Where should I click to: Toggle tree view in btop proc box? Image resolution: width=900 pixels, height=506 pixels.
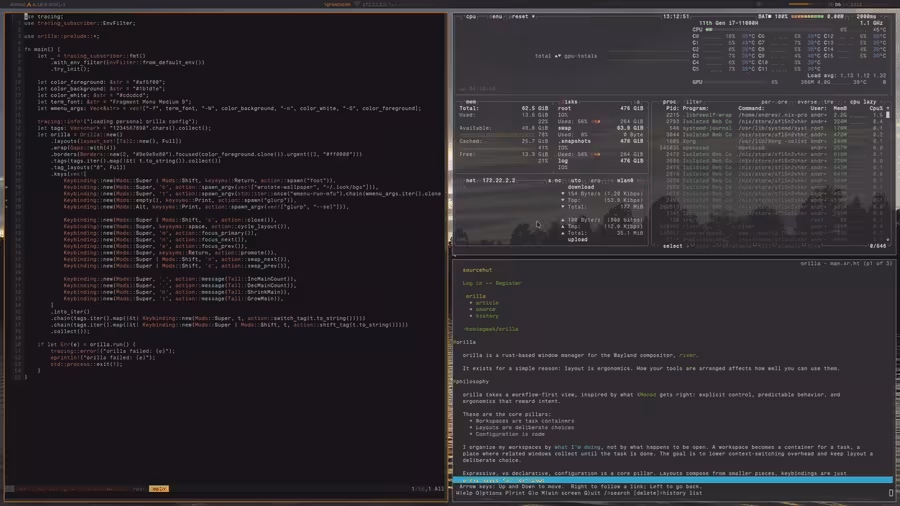[829, 102]
